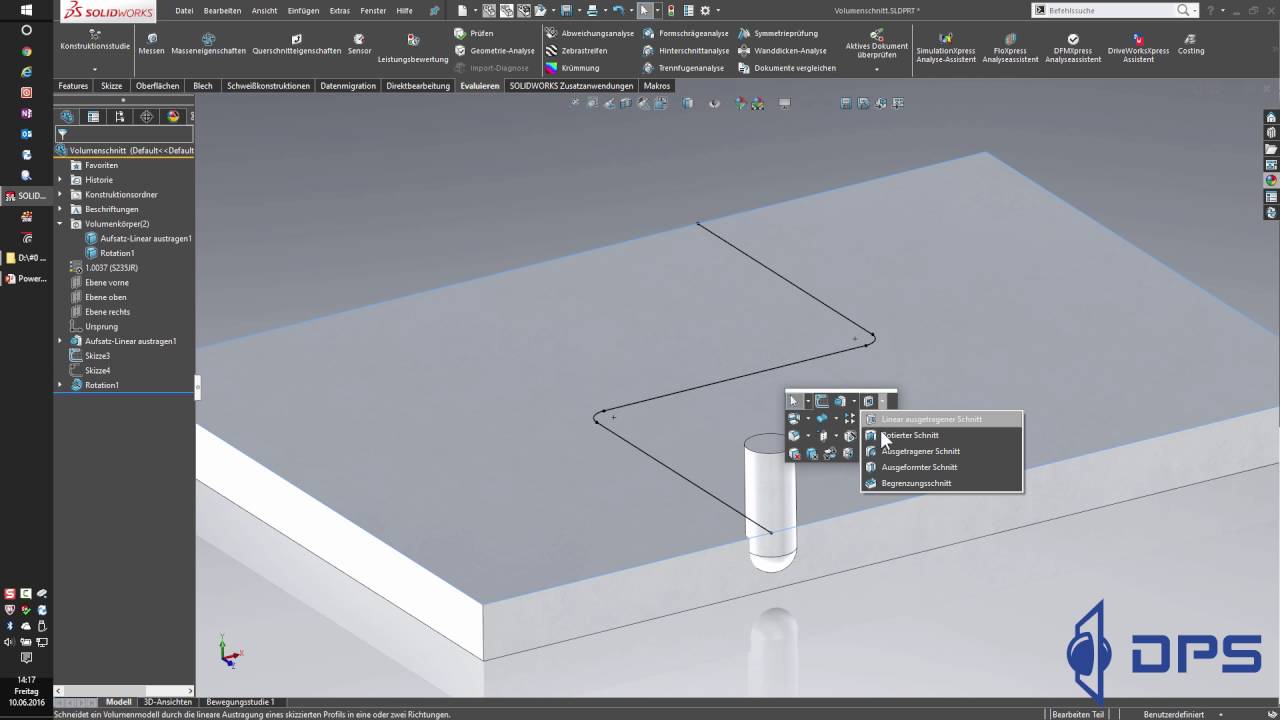Launch DriveWorksXpress Assistent
The width and height of the screenshot is (1280, 720).
(1138, 48)
